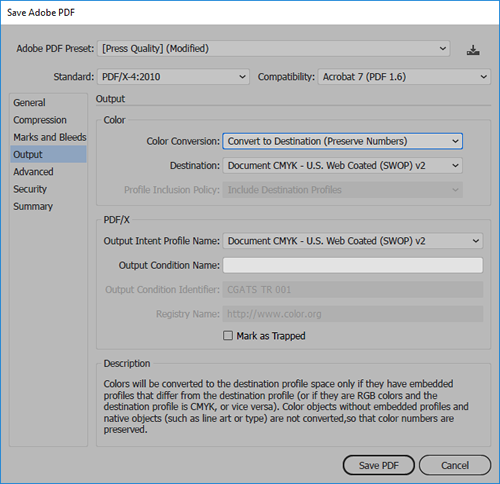The width and height of the screenshot is (500, 484).
Task: Enable the Mark as Trapped checkbox
Action: (x=228, y=335)
